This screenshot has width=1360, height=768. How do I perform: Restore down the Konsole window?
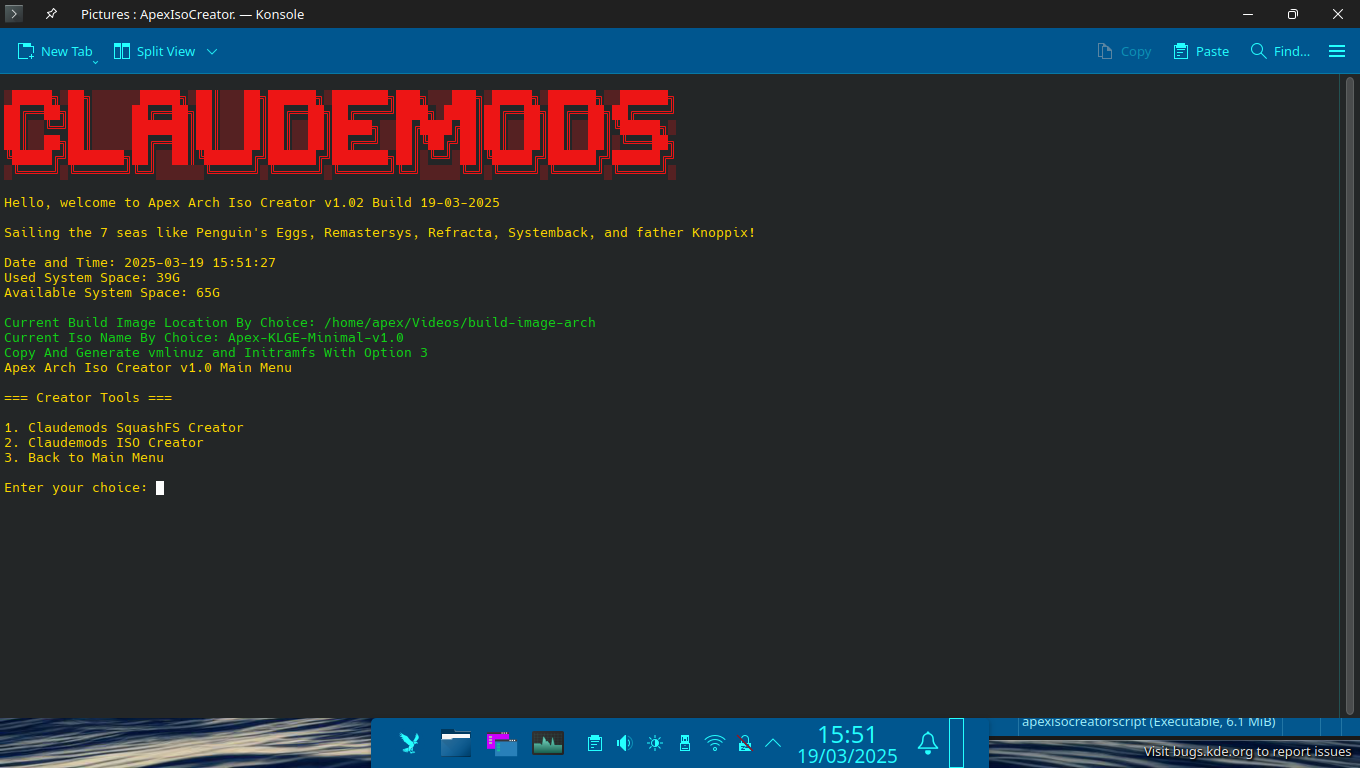[x=1293, y=14]
